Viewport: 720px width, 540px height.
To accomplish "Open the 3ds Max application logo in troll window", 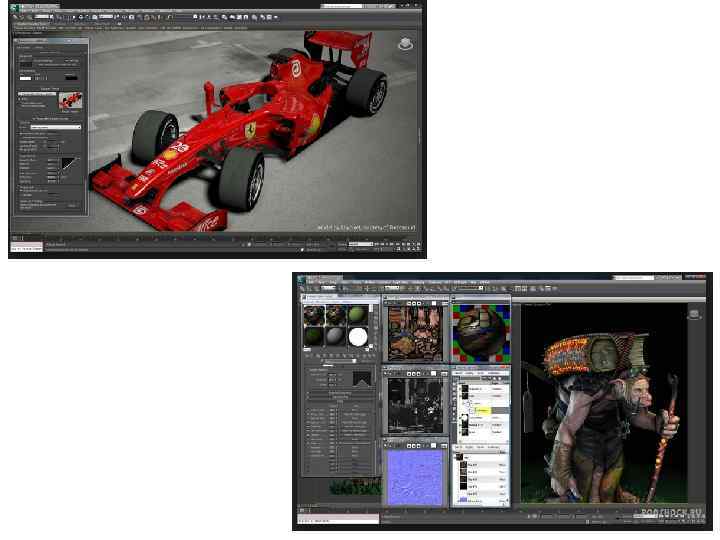I will [302, 279].
